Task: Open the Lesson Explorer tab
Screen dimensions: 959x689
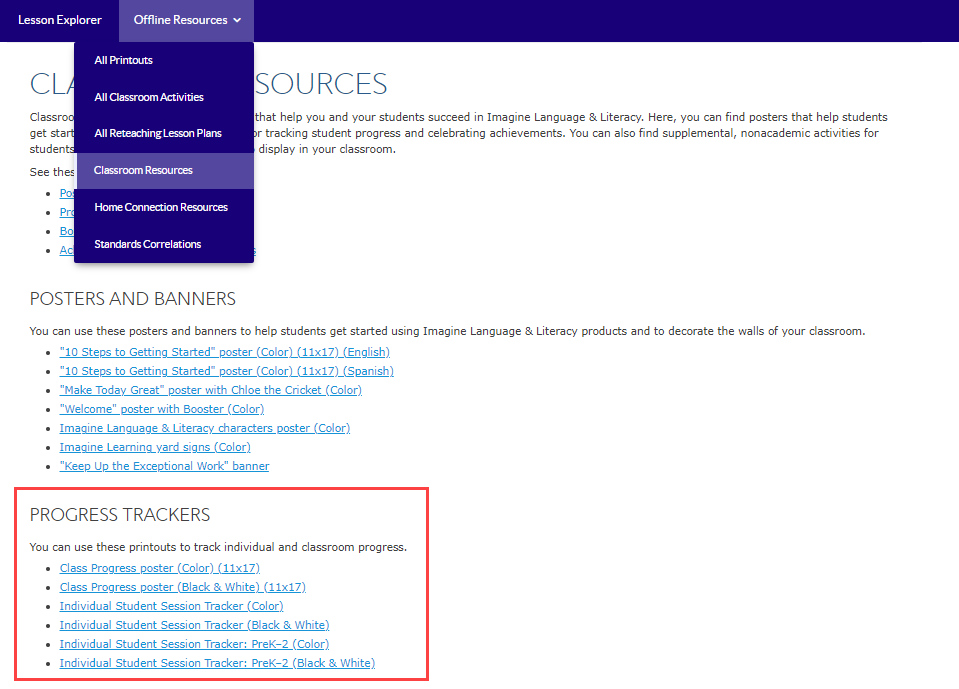Action: coord(60,20)
